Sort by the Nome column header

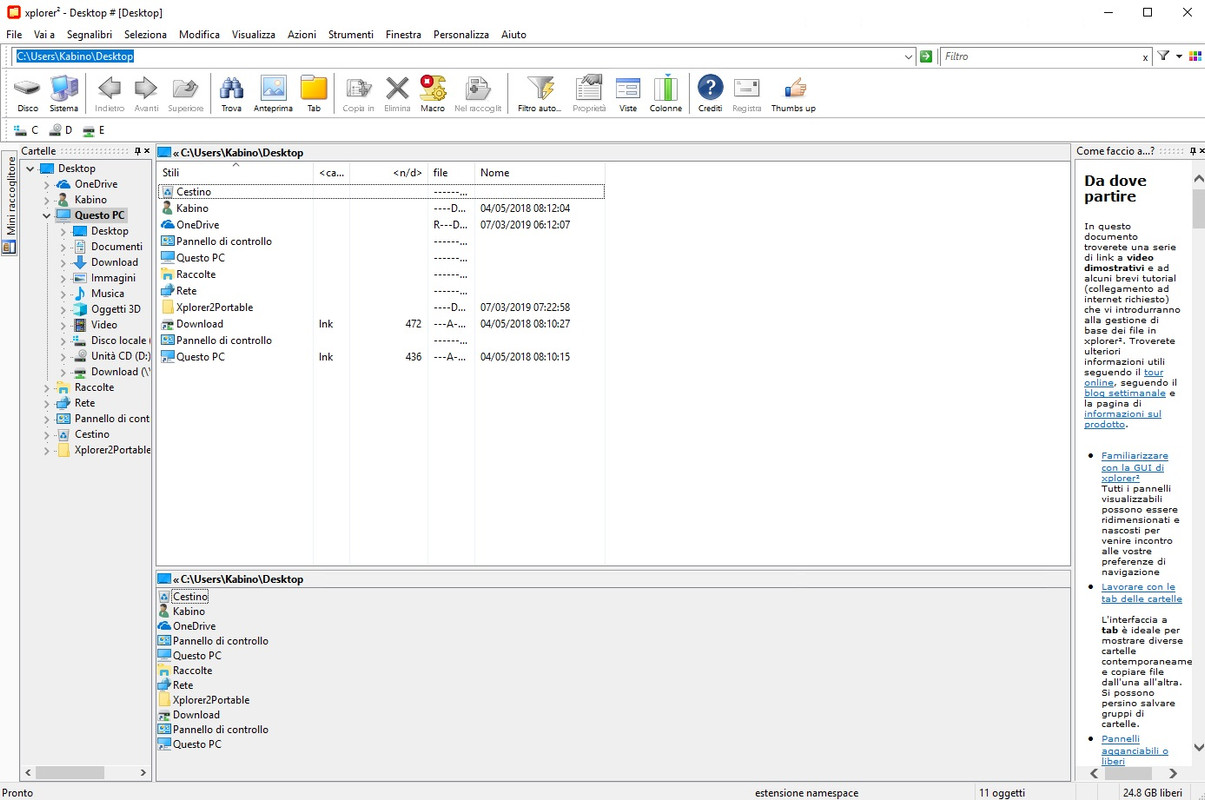[x=540, y=173]
